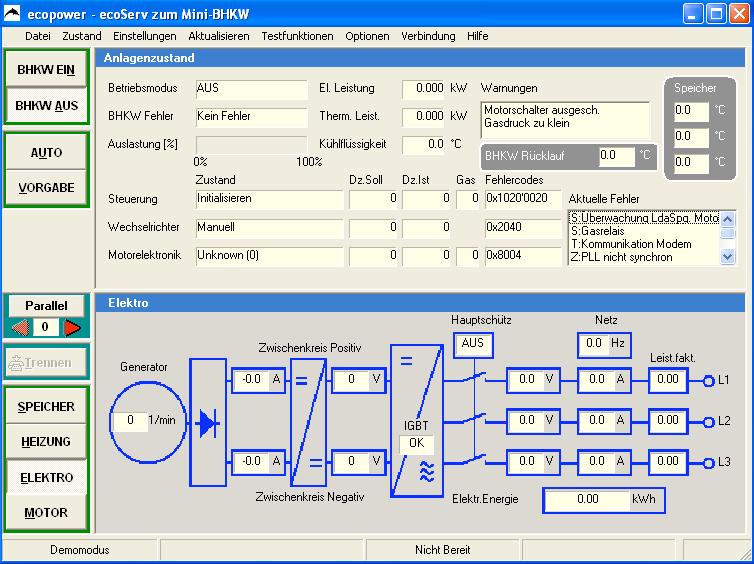The width and height of the screenshot is (754, 564).
Task: Click the Parallel button
Action: tap(46, 306)
